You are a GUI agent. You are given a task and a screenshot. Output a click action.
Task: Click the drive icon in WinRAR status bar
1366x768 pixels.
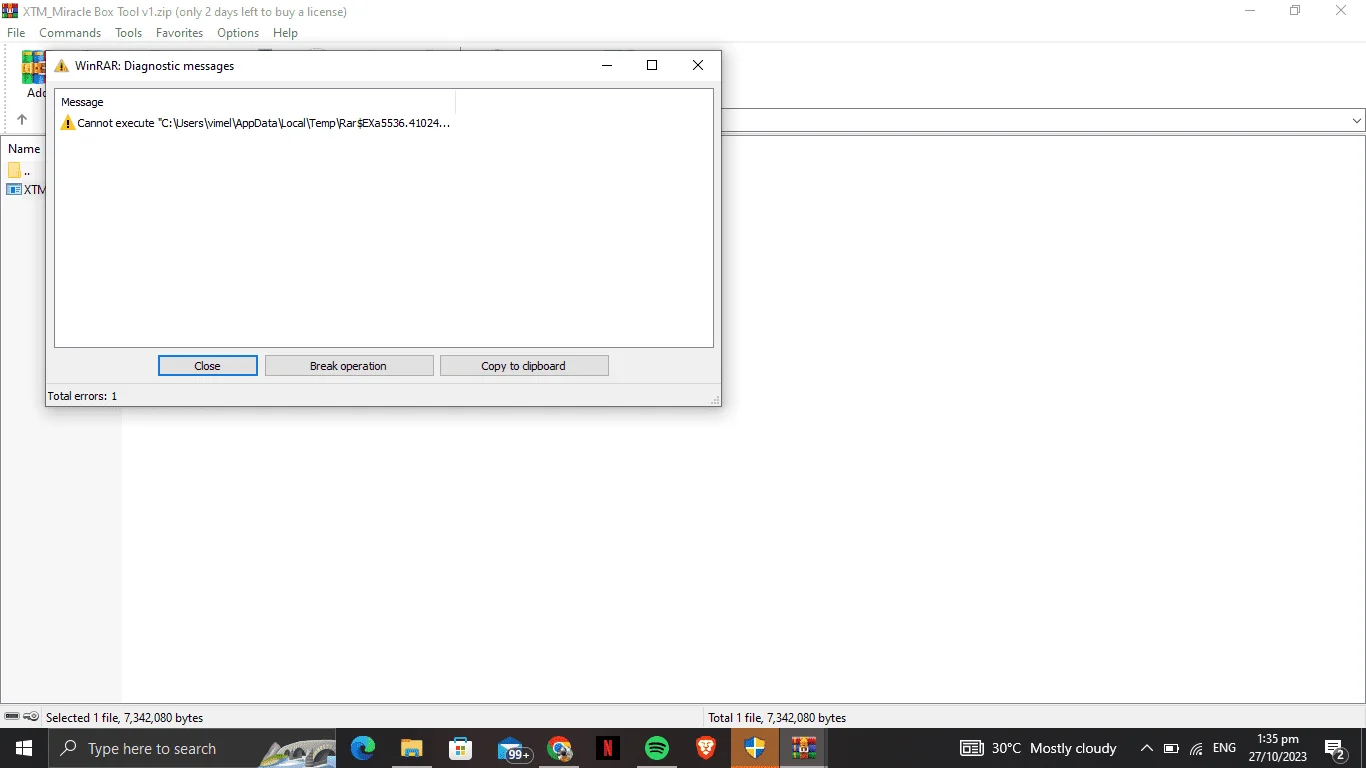[12, 717]
